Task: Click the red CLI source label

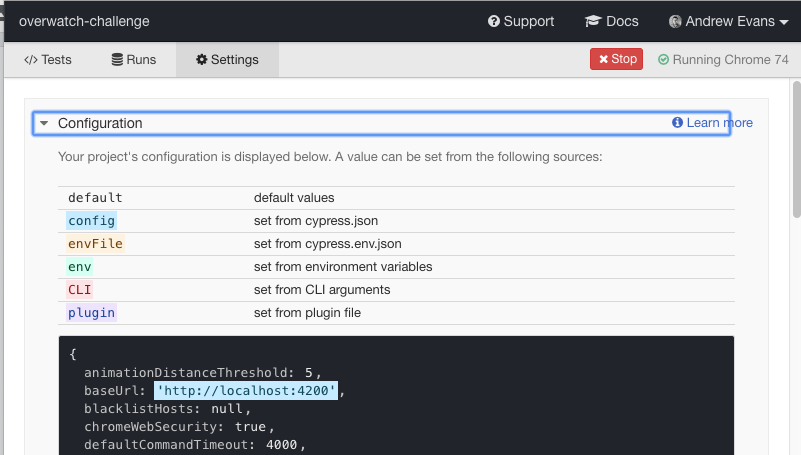Action: coord(79,290)
